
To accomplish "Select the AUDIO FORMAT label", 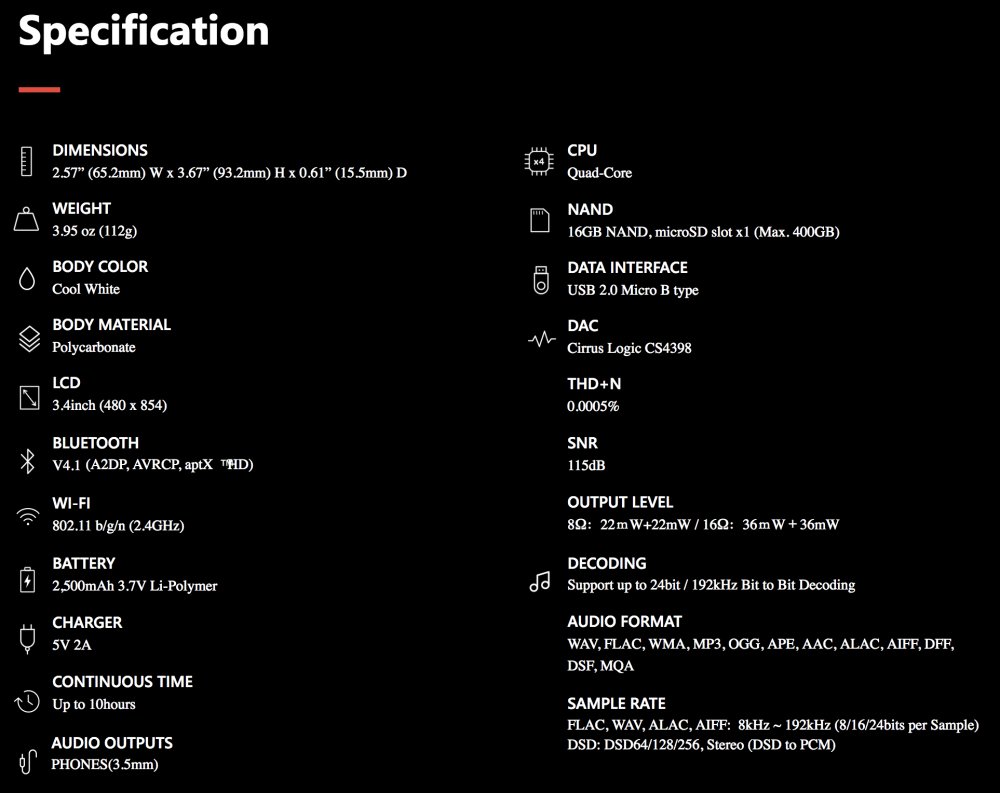I will coord(624,621).
